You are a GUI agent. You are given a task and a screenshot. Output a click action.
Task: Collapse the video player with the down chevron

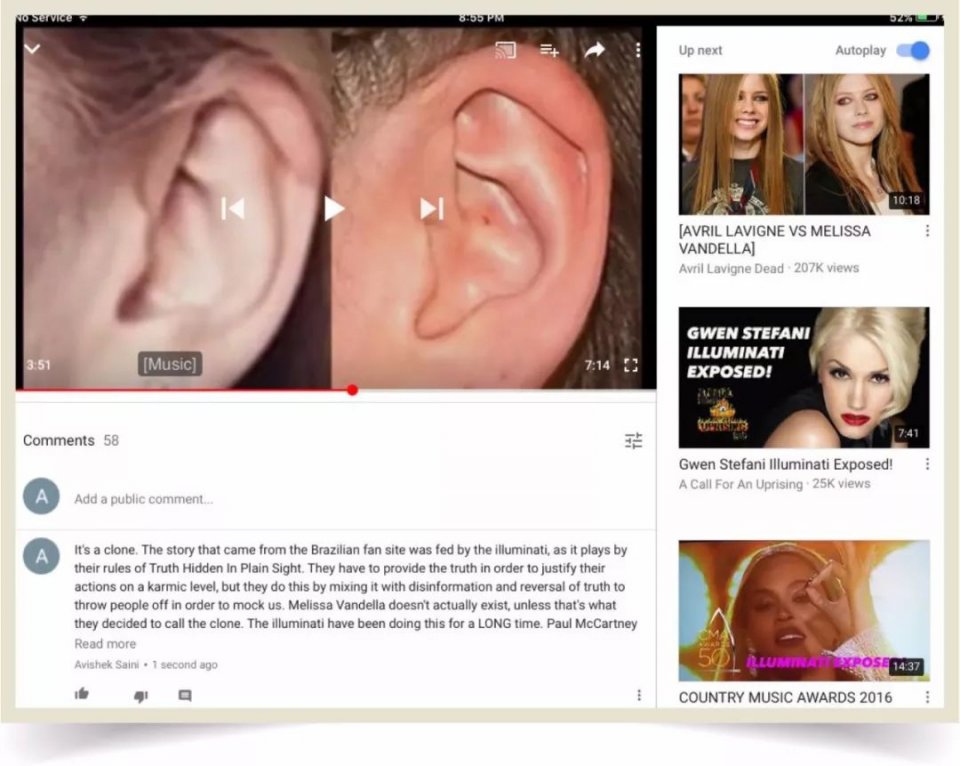pyautogui.click(x=32, y=48)
